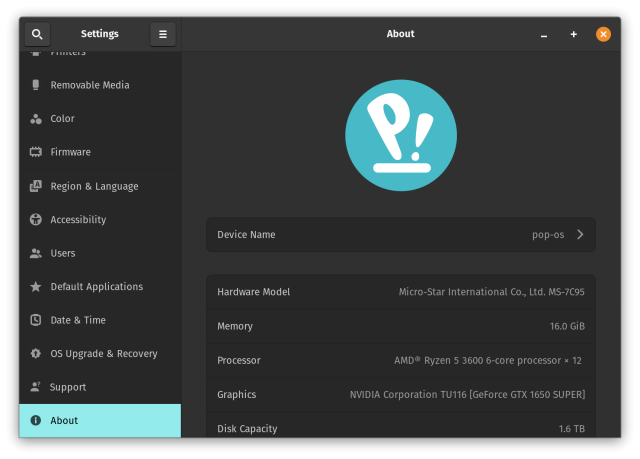Select the AMD Ryzen 5 3600 value
This screenshot has width=640, height=459.
(x=488, y=361)
